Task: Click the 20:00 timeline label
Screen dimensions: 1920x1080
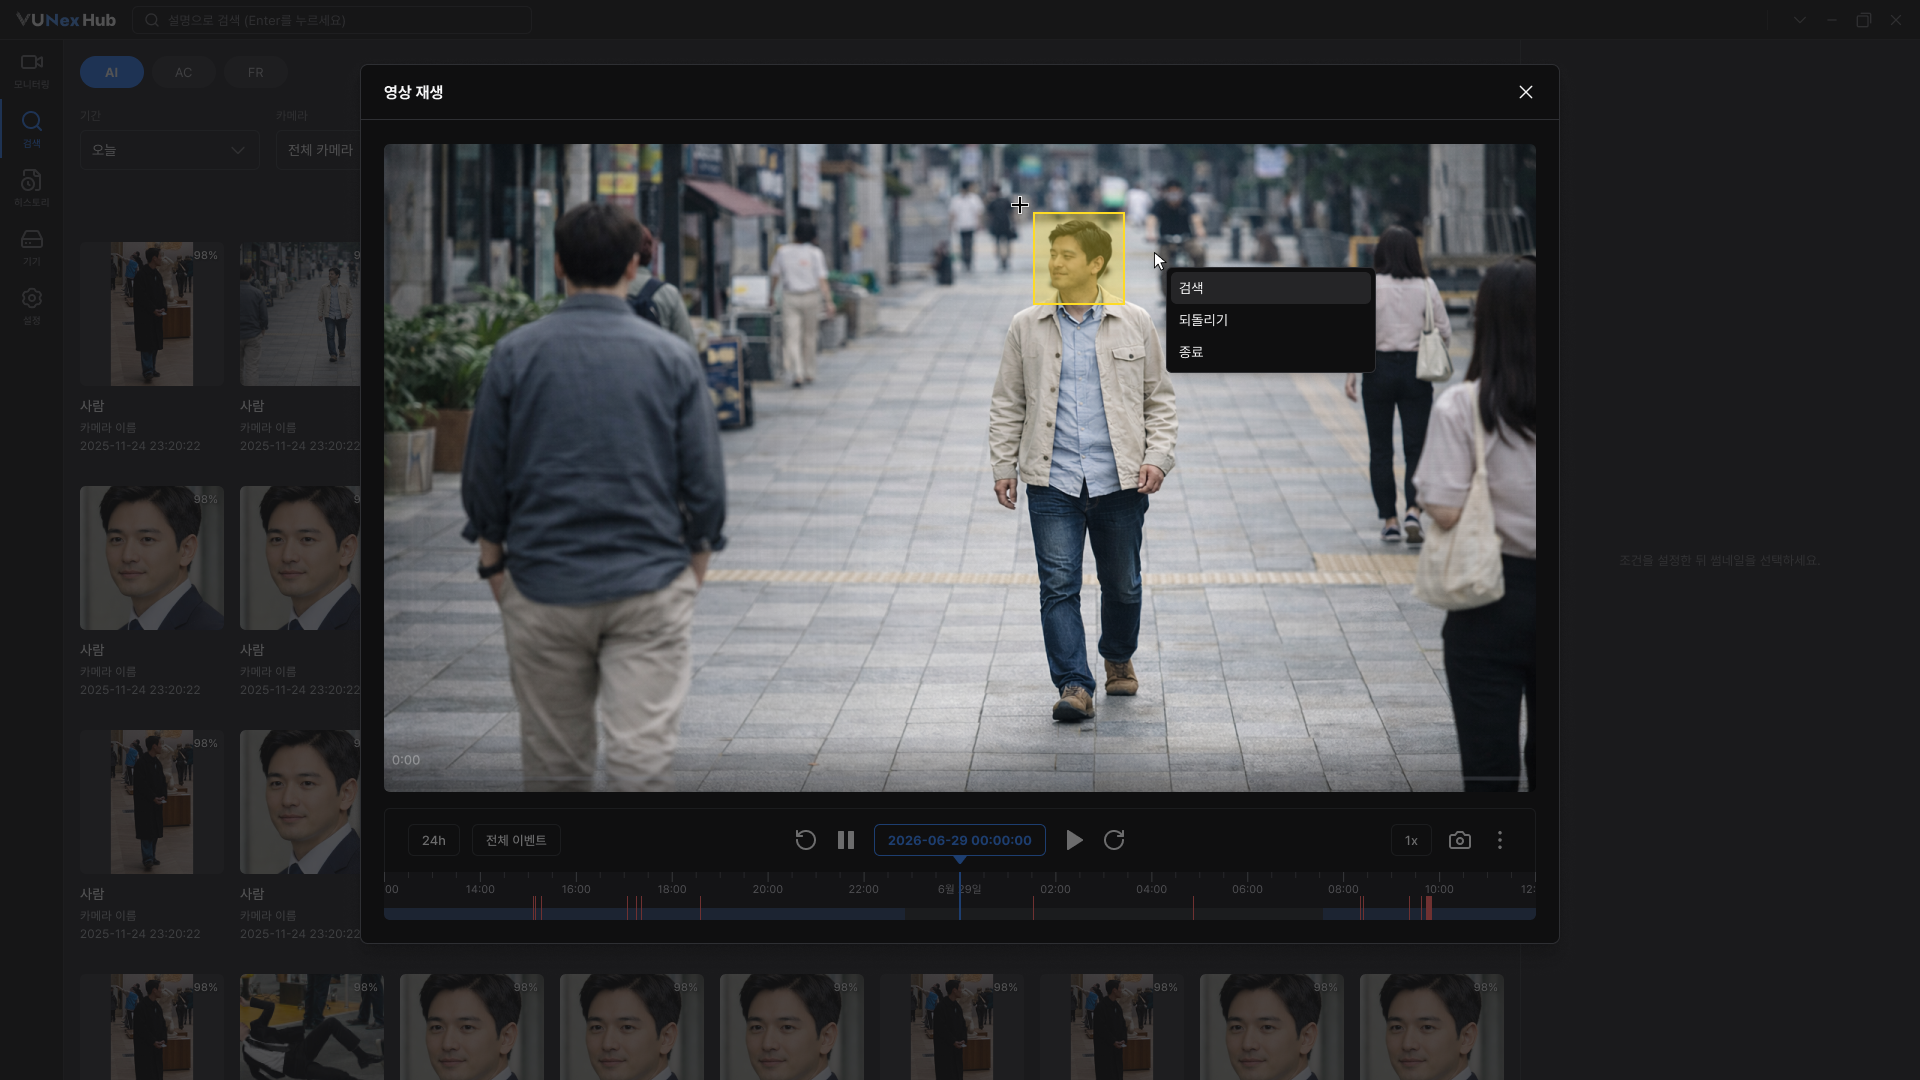Action: pos(768,889)
